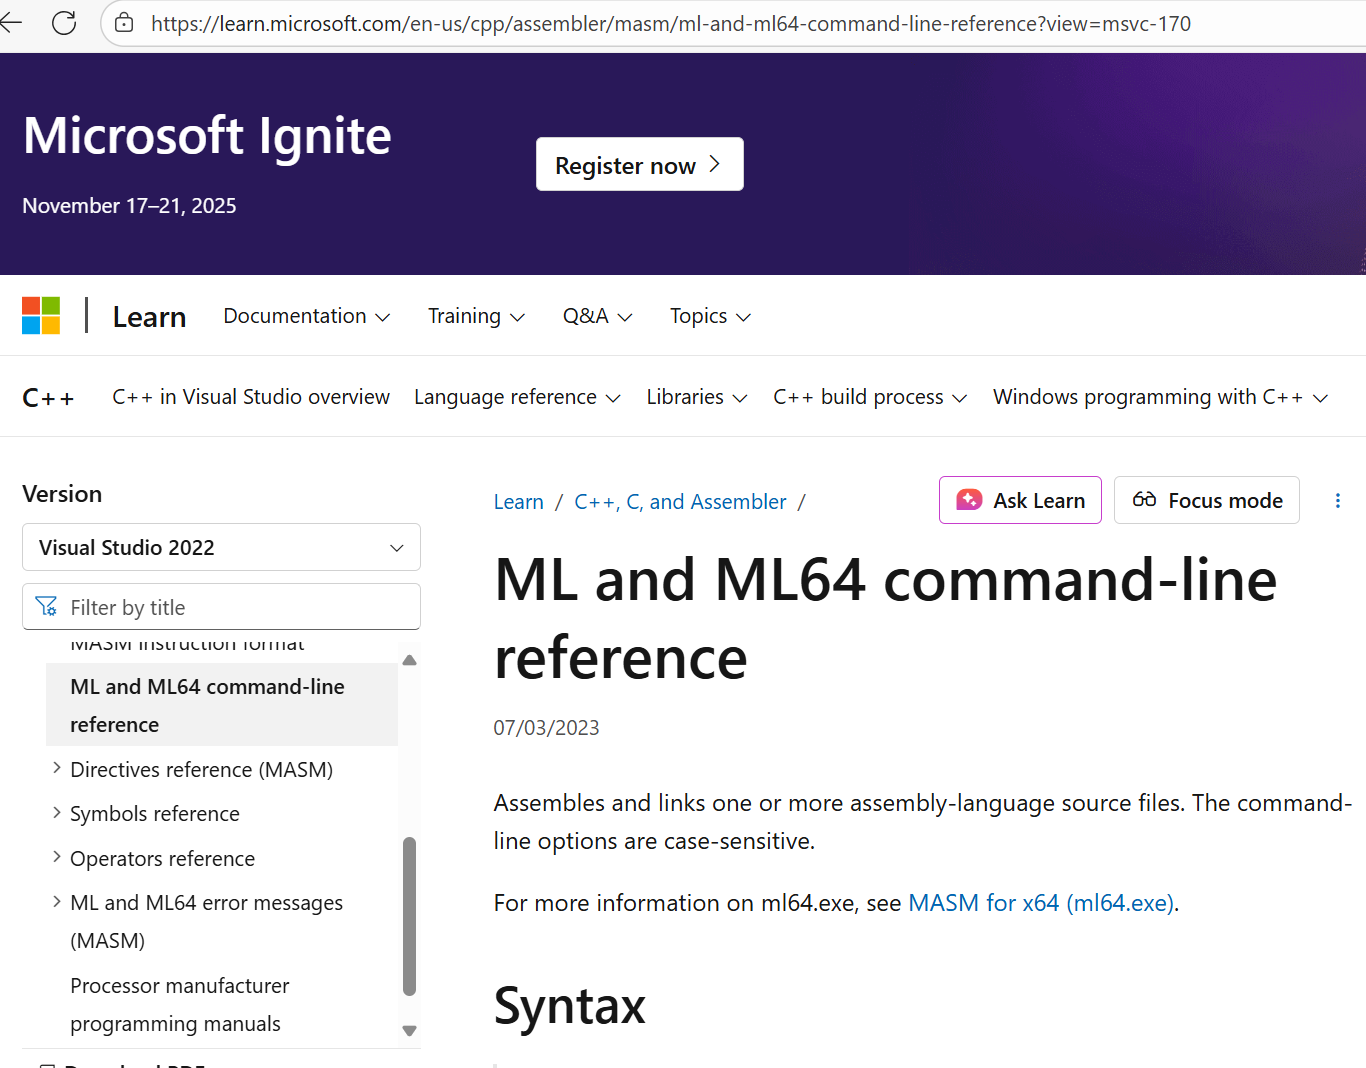Expand Operators reference tree node
Image resolution: width=1366 pixels, height=1068 pixels.
click(x=56, y=857)
